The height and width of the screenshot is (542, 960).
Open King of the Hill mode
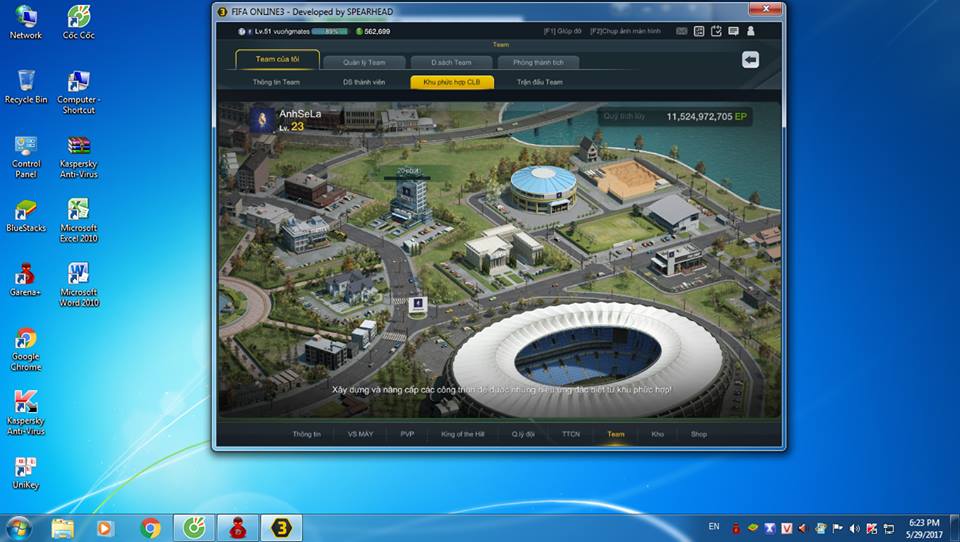coord(462,434)
